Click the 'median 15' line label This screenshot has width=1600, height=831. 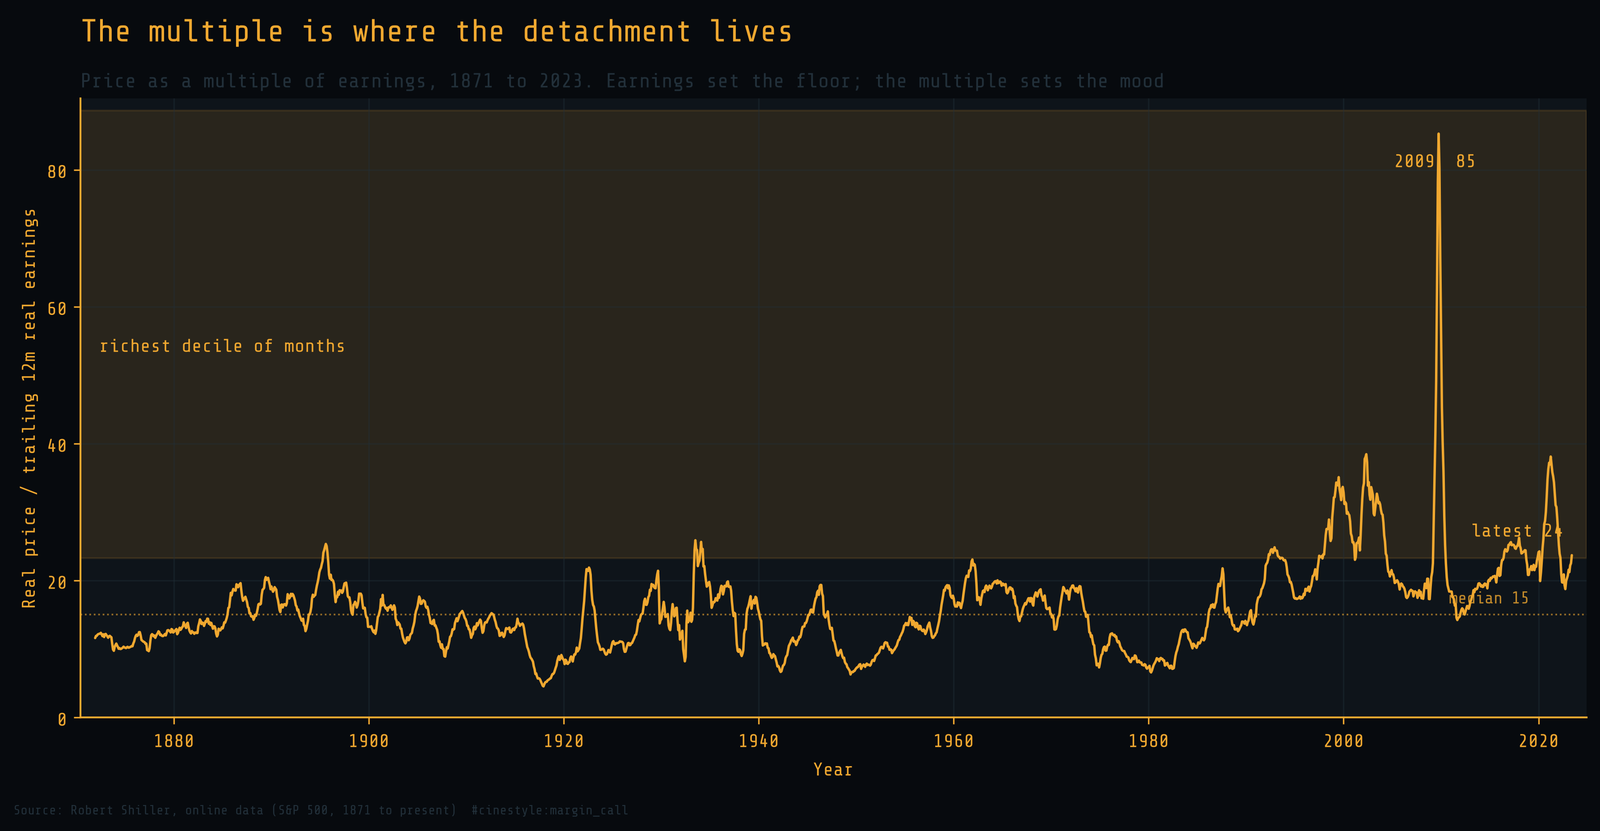(x=1489, y=598)
